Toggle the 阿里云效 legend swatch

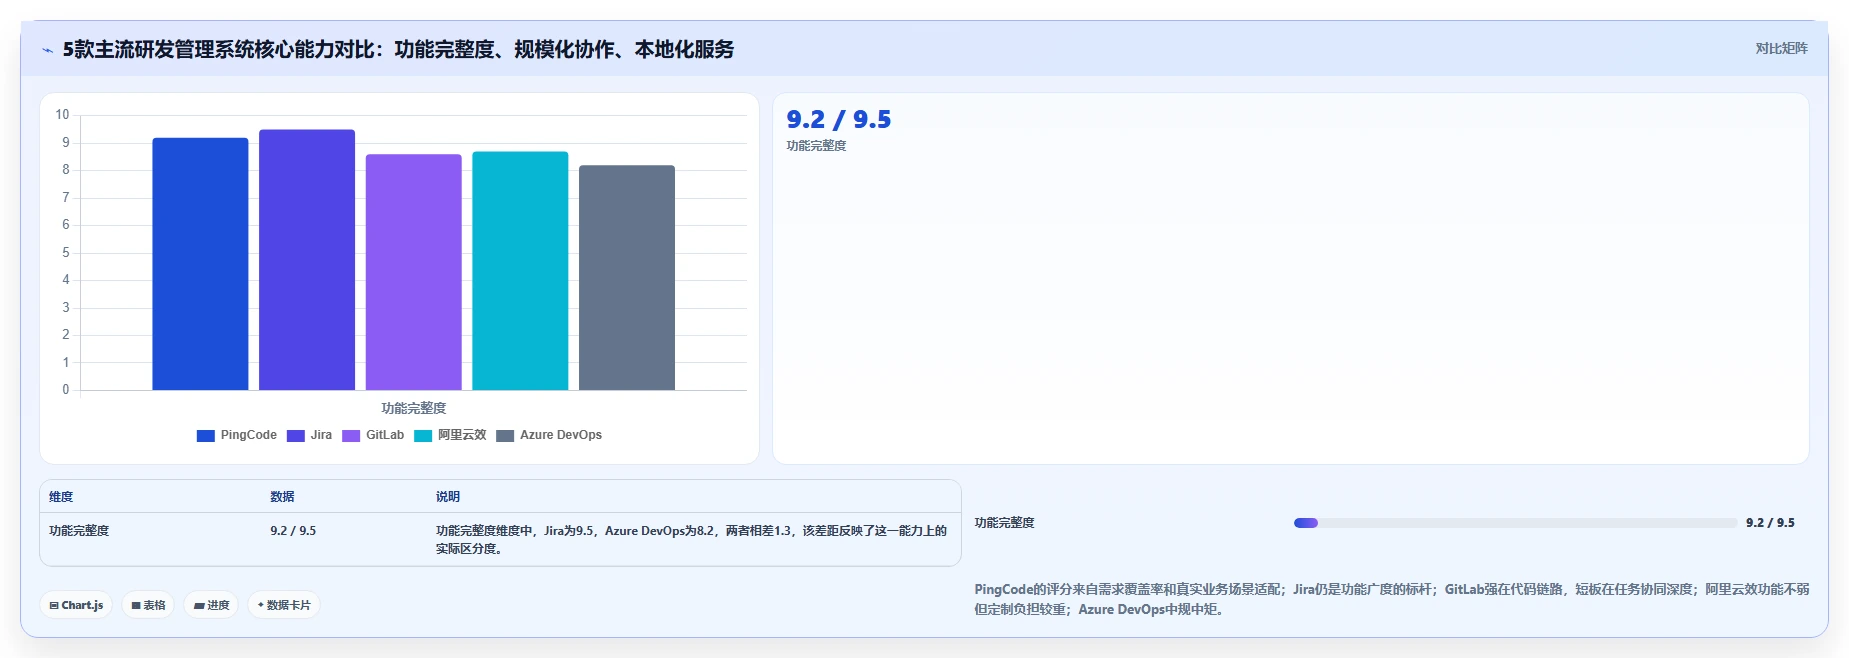(x=423, y=436)
